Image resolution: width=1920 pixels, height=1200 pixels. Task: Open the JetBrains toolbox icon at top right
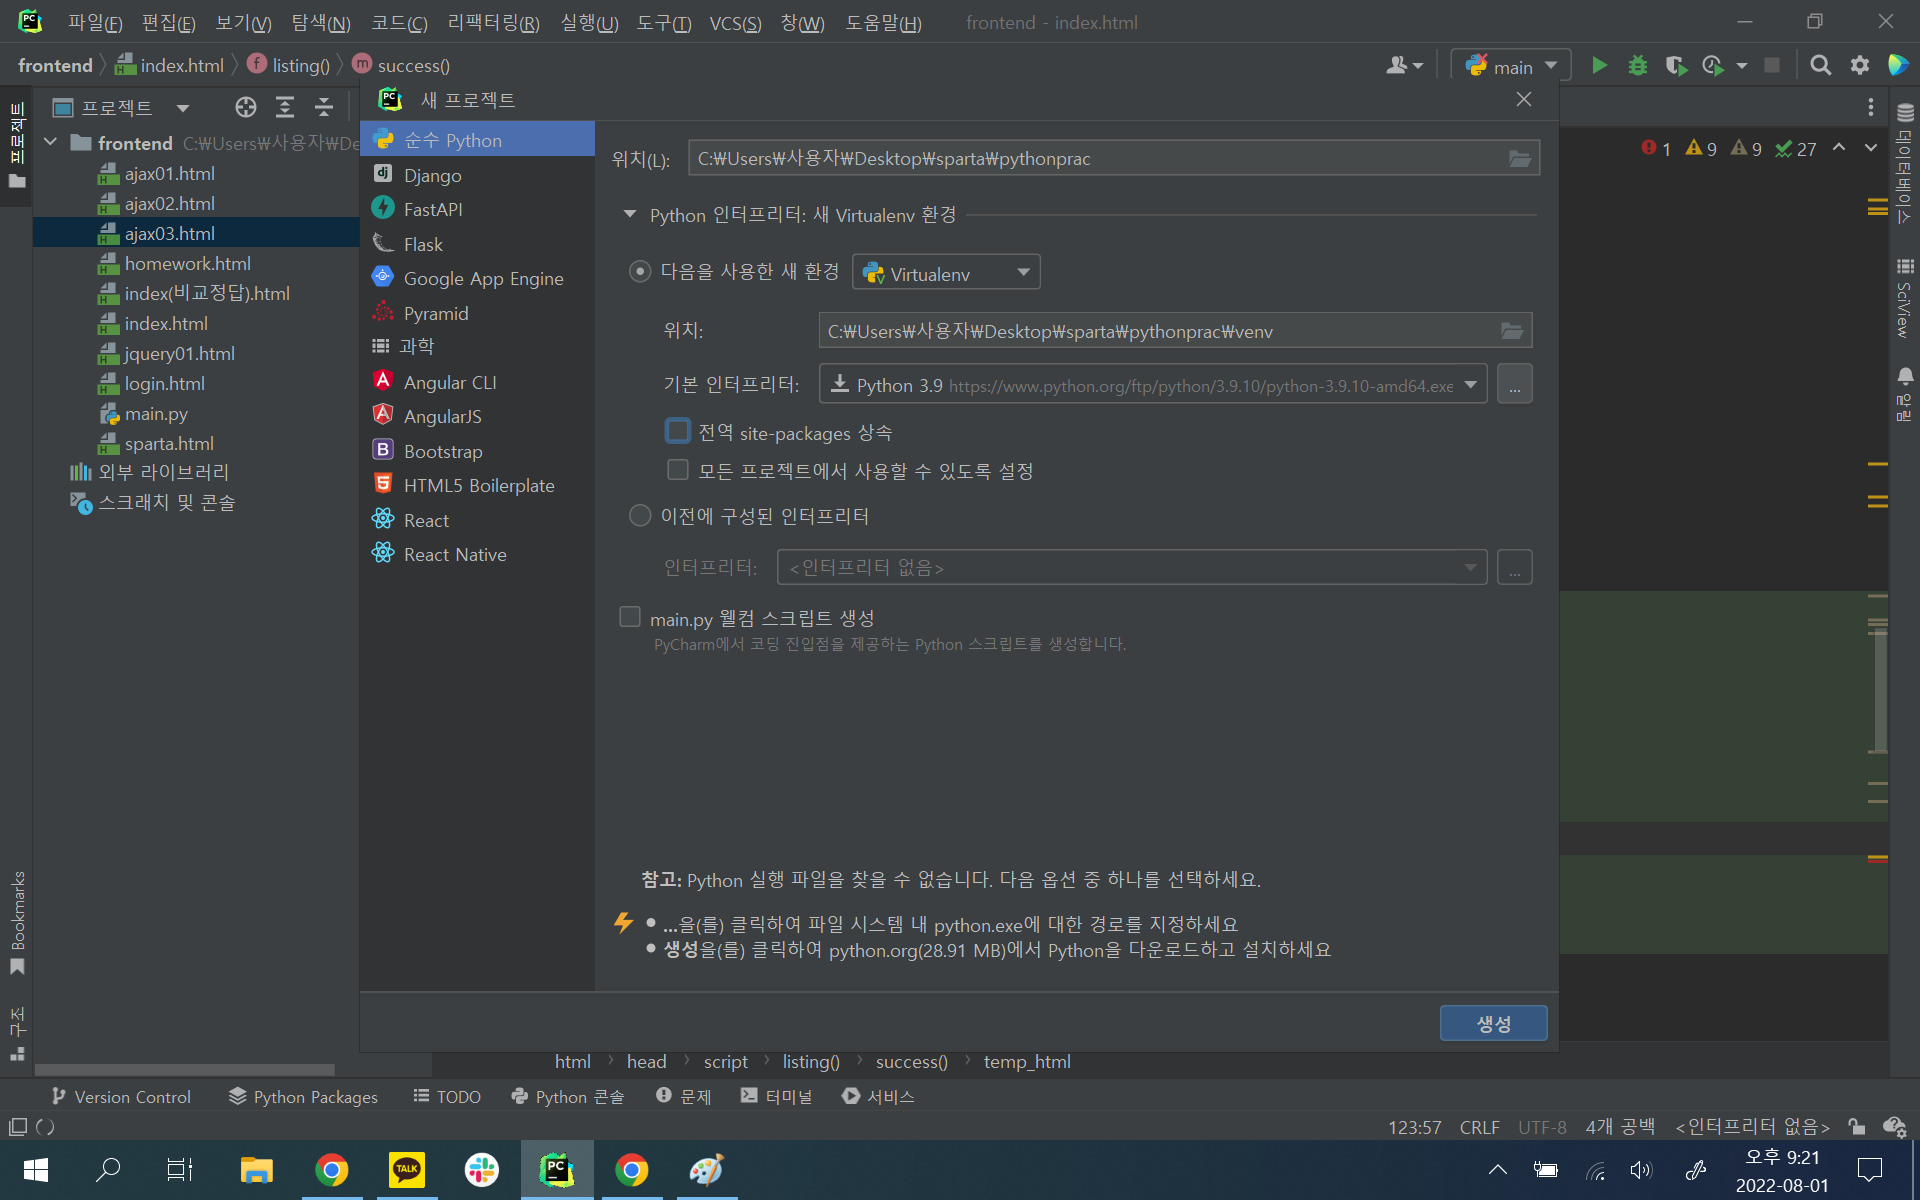tap(1898, 66)
